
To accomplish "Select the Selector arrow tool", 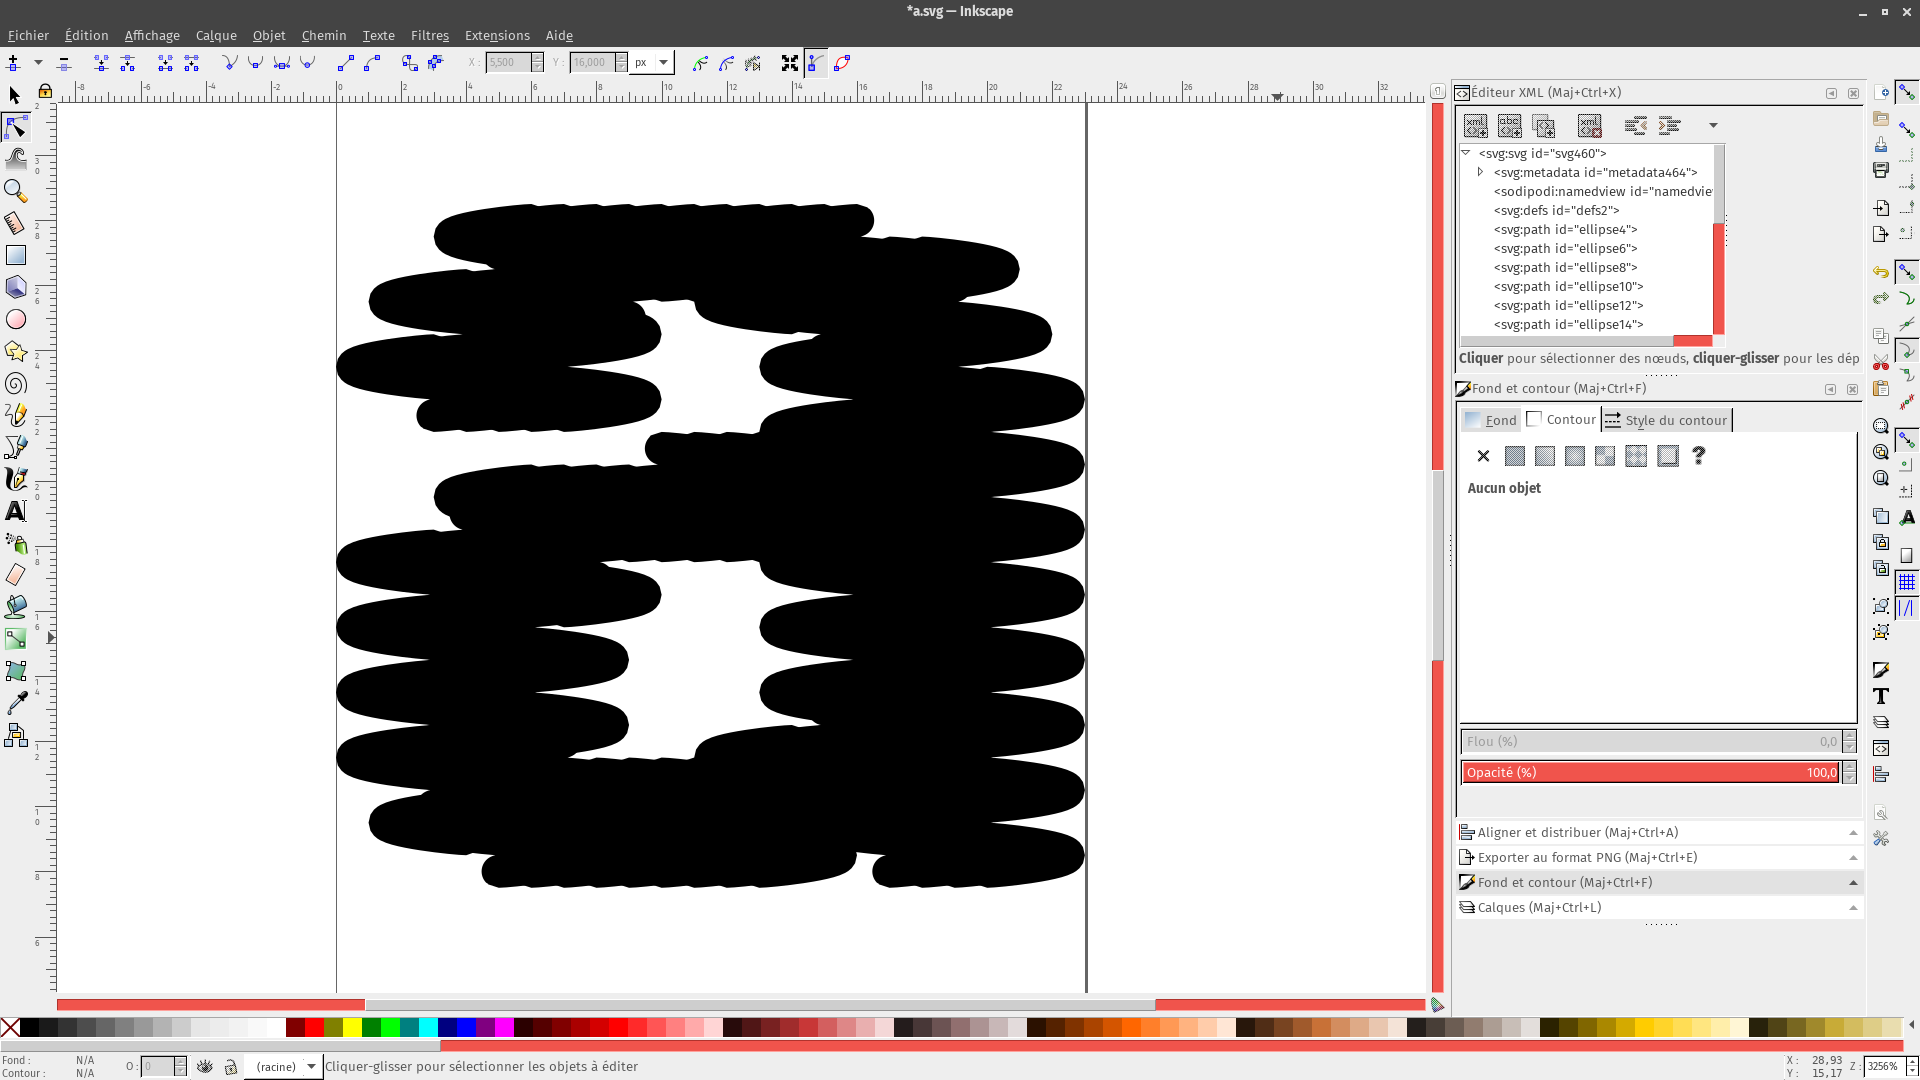I will 15,96.
